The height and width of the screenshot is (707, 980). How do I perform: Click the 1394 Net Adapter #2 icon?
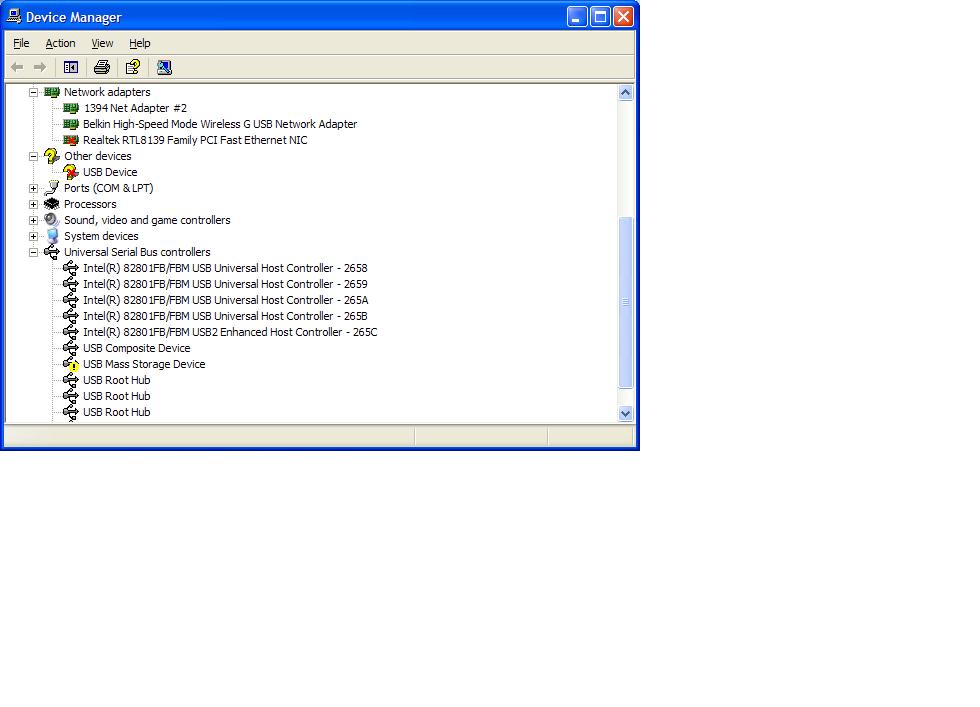(71, 108)
